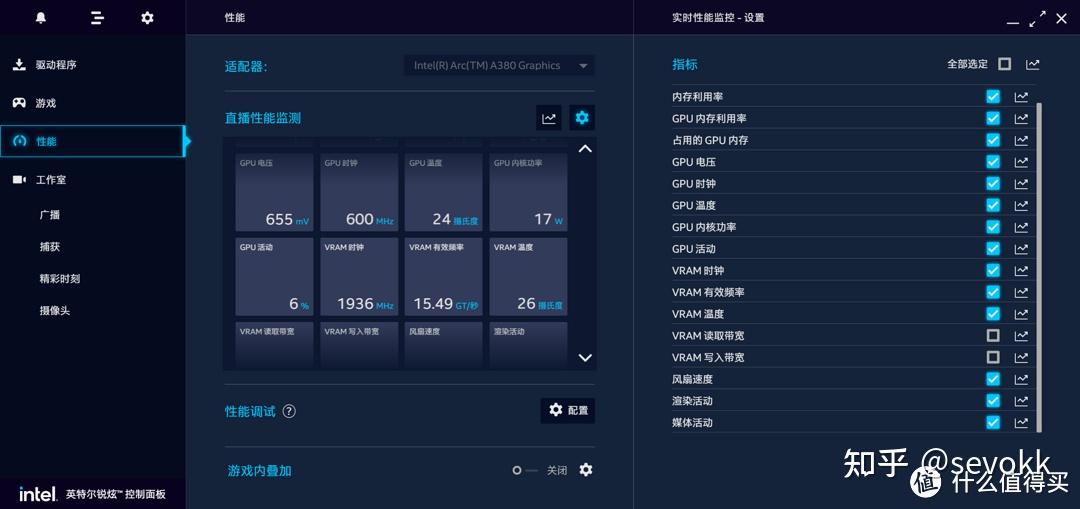This screenshot has width=1080, height=509.
Task: Uncheck 占用的 GPU 内存 checkbox
Action: tap(993, 140)
